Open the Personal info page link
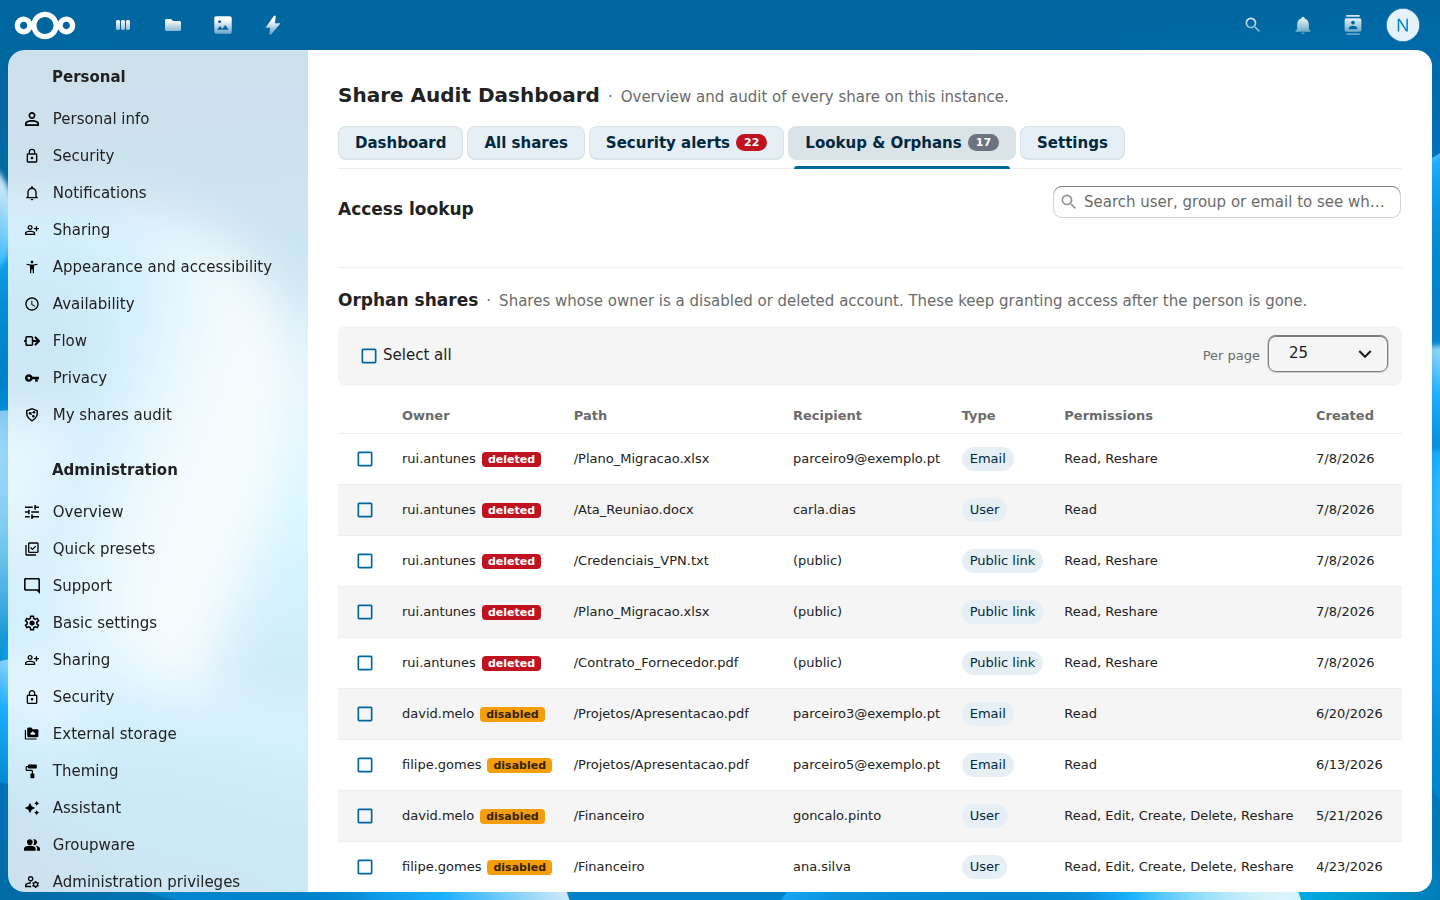This screenshot has height=900, width=1440. coord(158,119)
